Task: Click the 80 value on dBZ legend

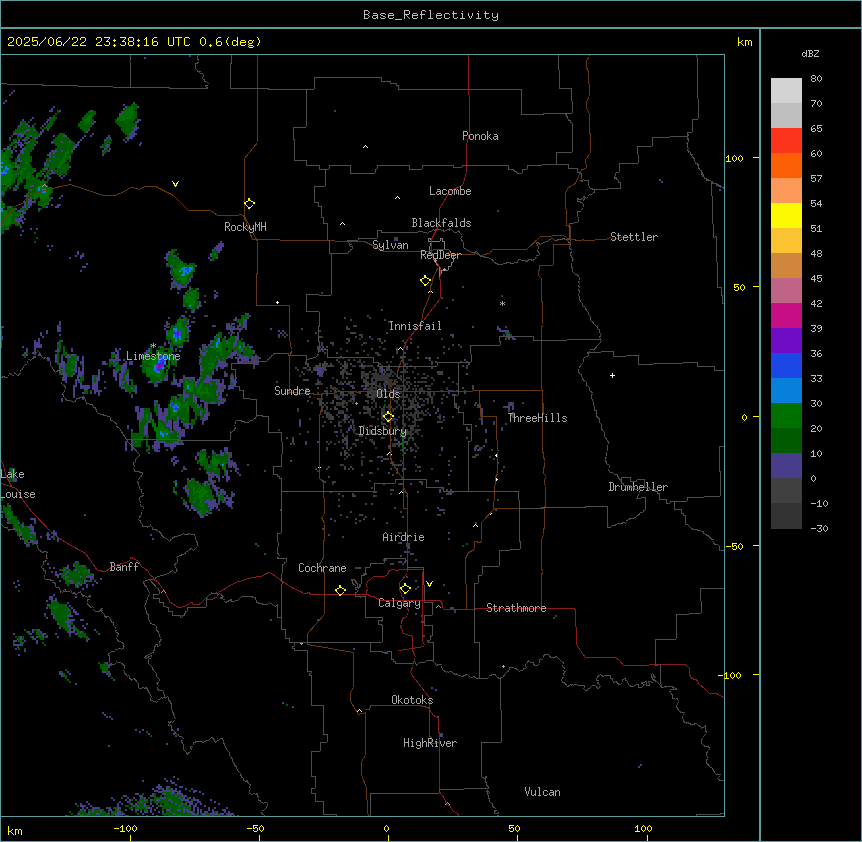Action: pyautogui.click(x=816, y=79)
